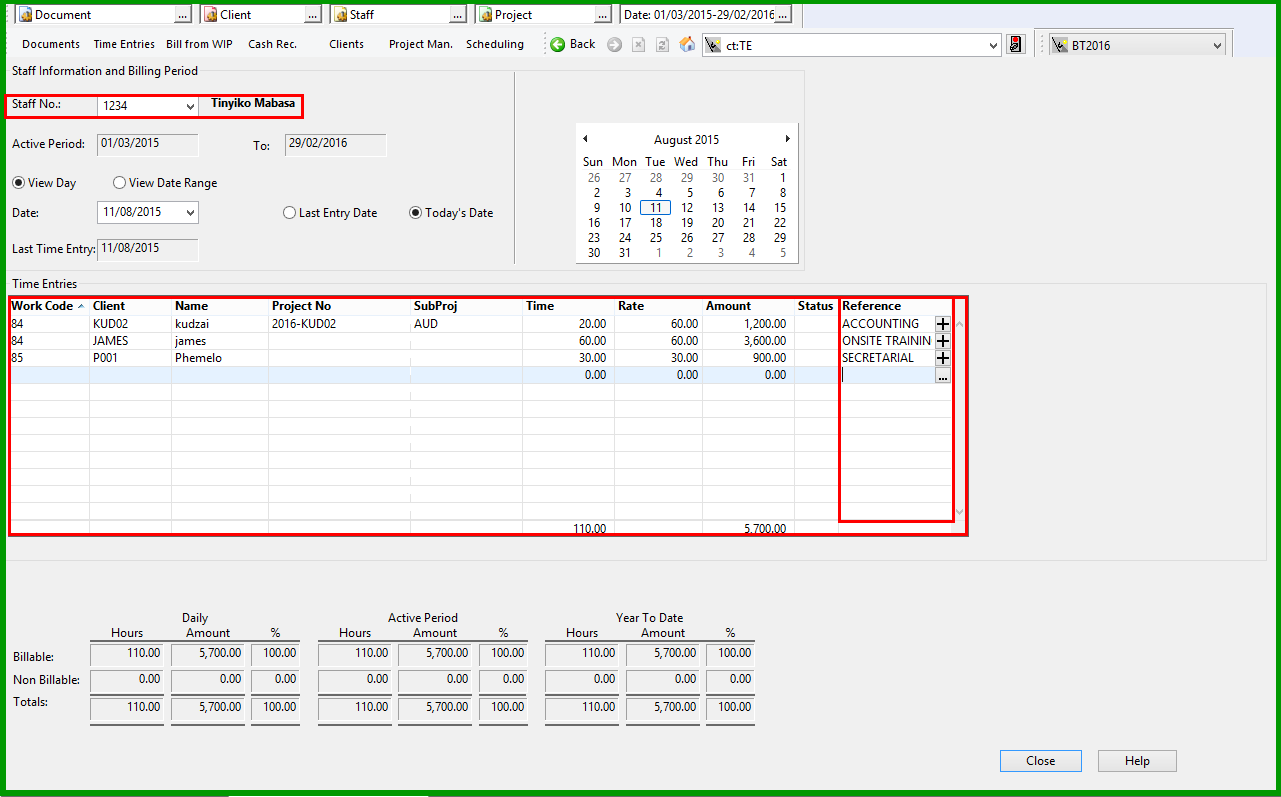Select the Last Entry Date radio option
The image size is (1281, 797).
click(x=290, y=213)
